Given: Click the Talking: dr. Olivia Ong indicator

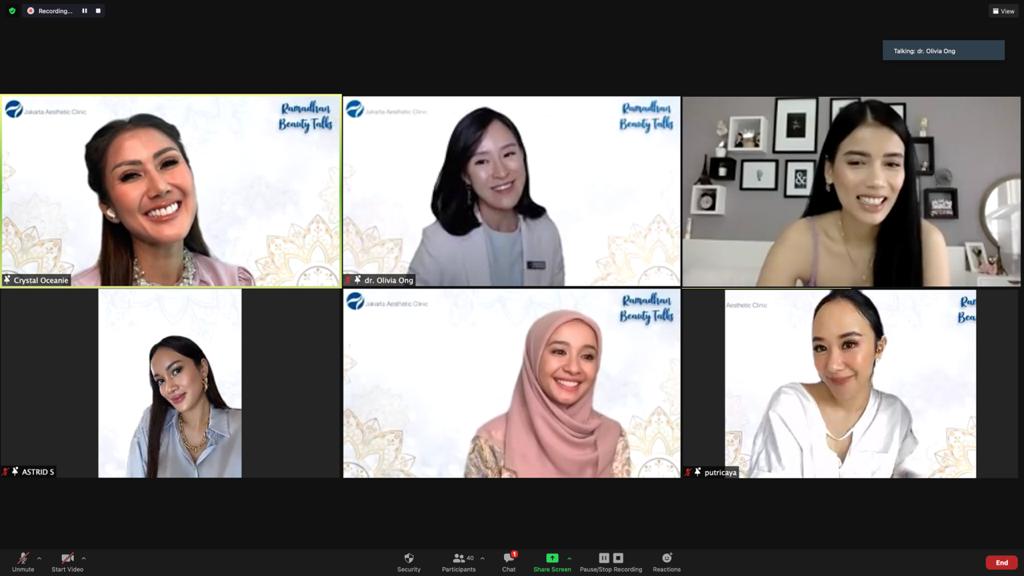Looking at the screenshot, I should (941, 48).
